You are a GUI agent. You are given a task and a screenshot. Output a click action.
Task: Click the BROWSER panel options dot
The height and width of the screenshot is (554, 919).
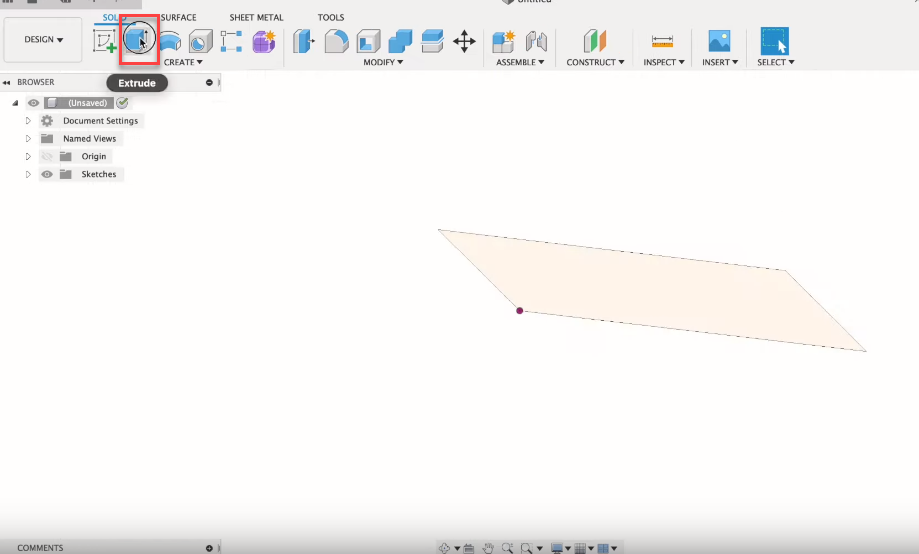click(x=209, y=83)
